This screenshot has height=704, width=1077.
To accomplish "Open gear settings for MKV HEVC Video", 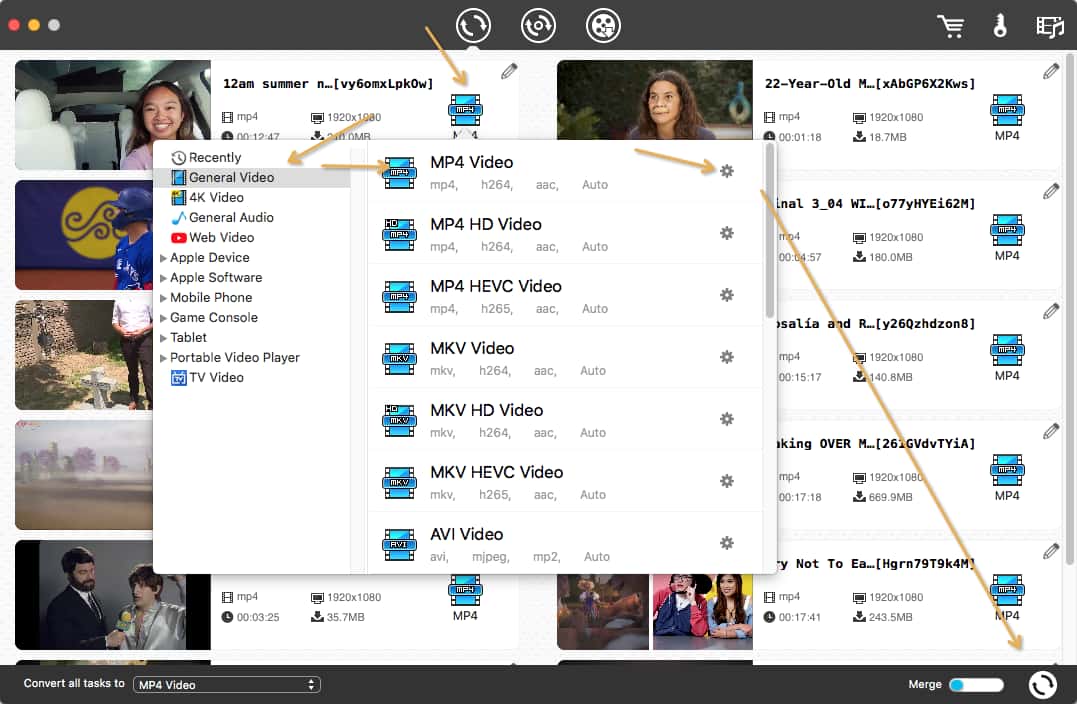I will point(727,481).
